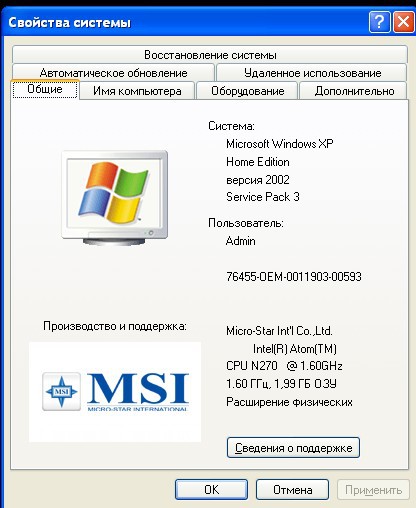Click the Microsoft Windows XP text
Screen dimensions: 416x508
279,144
